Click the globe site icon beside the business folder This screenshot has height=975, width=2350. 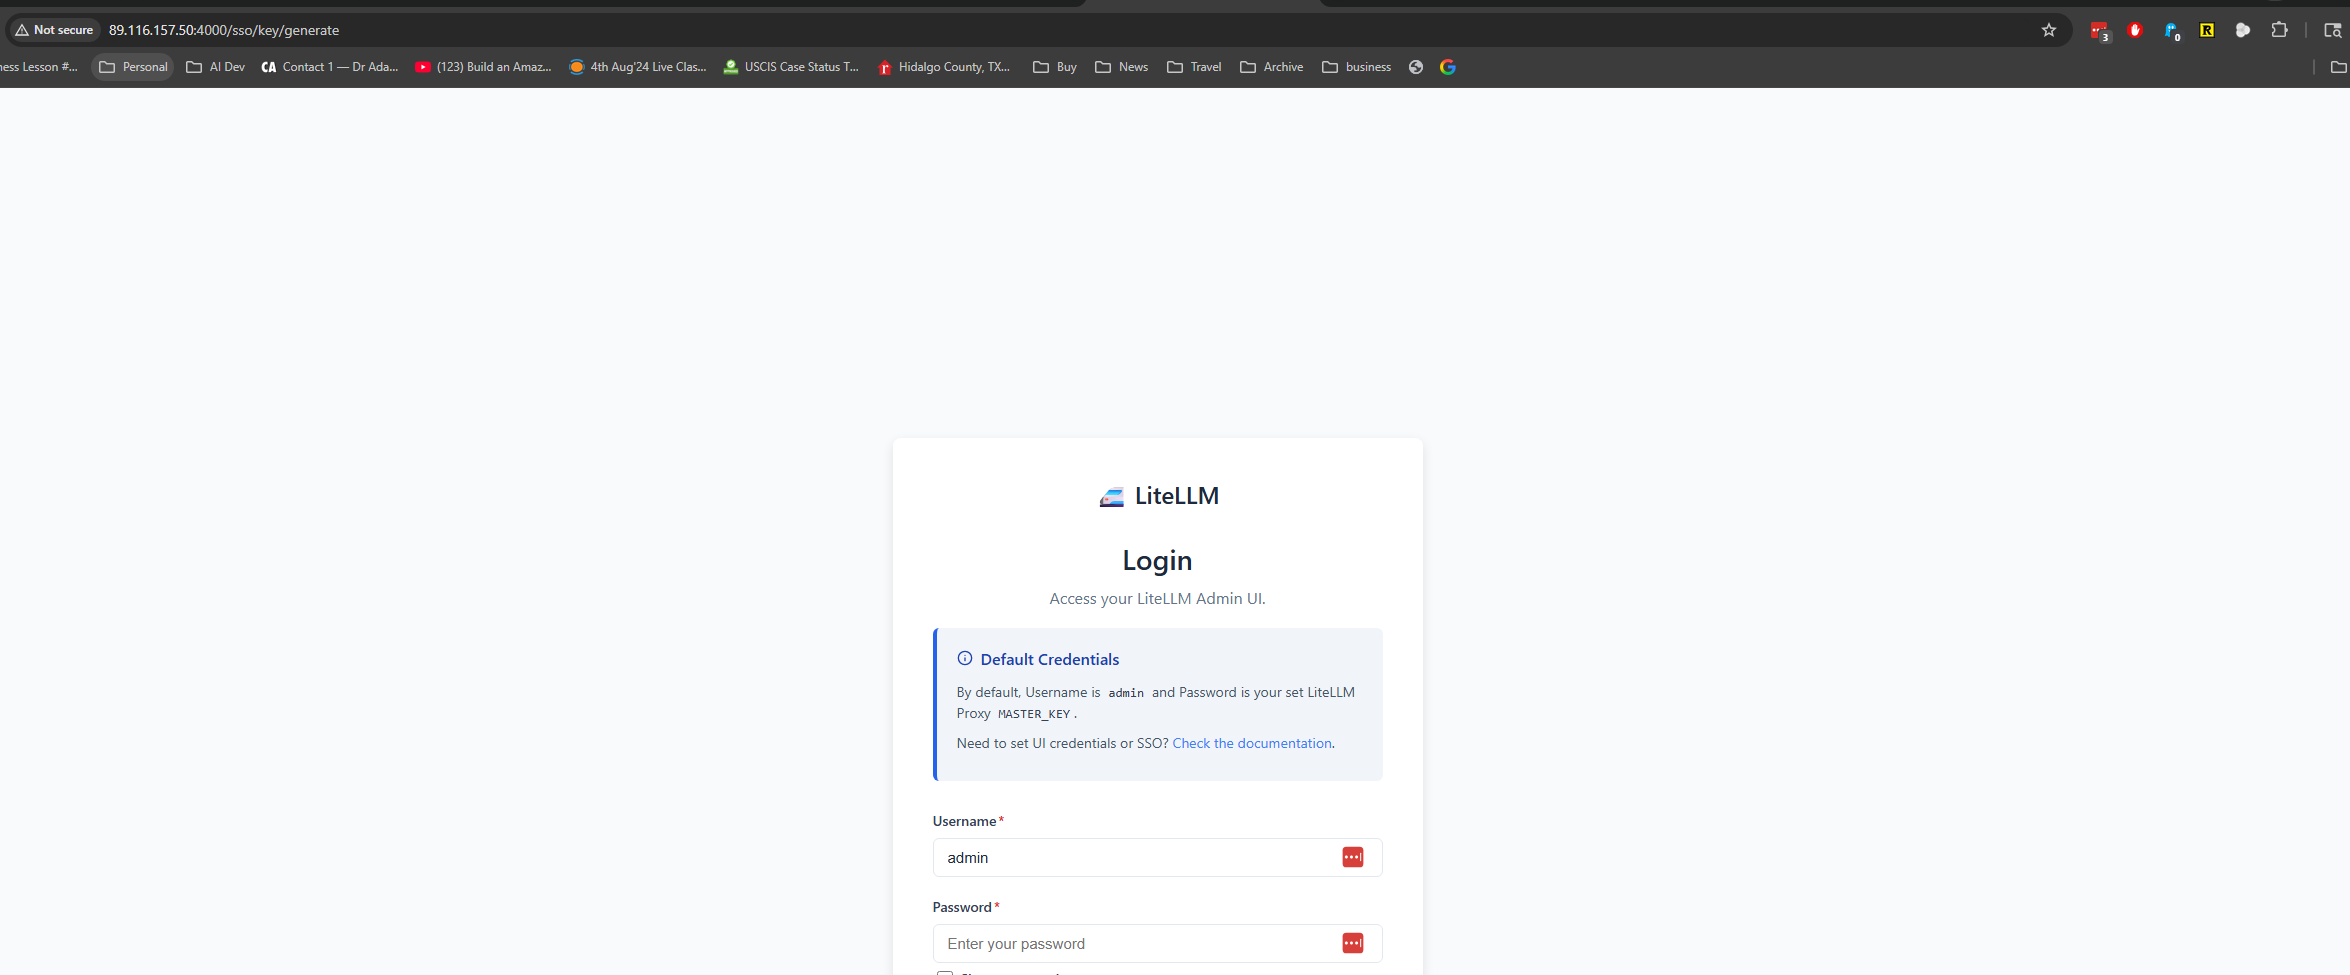[1415, 67]
